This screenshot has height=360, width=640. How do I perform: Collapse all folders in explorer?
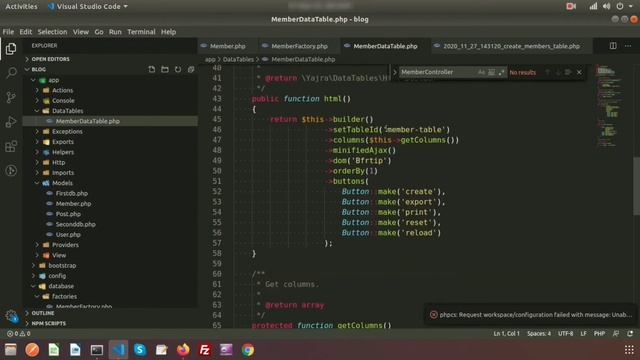[x=191, y=69]
